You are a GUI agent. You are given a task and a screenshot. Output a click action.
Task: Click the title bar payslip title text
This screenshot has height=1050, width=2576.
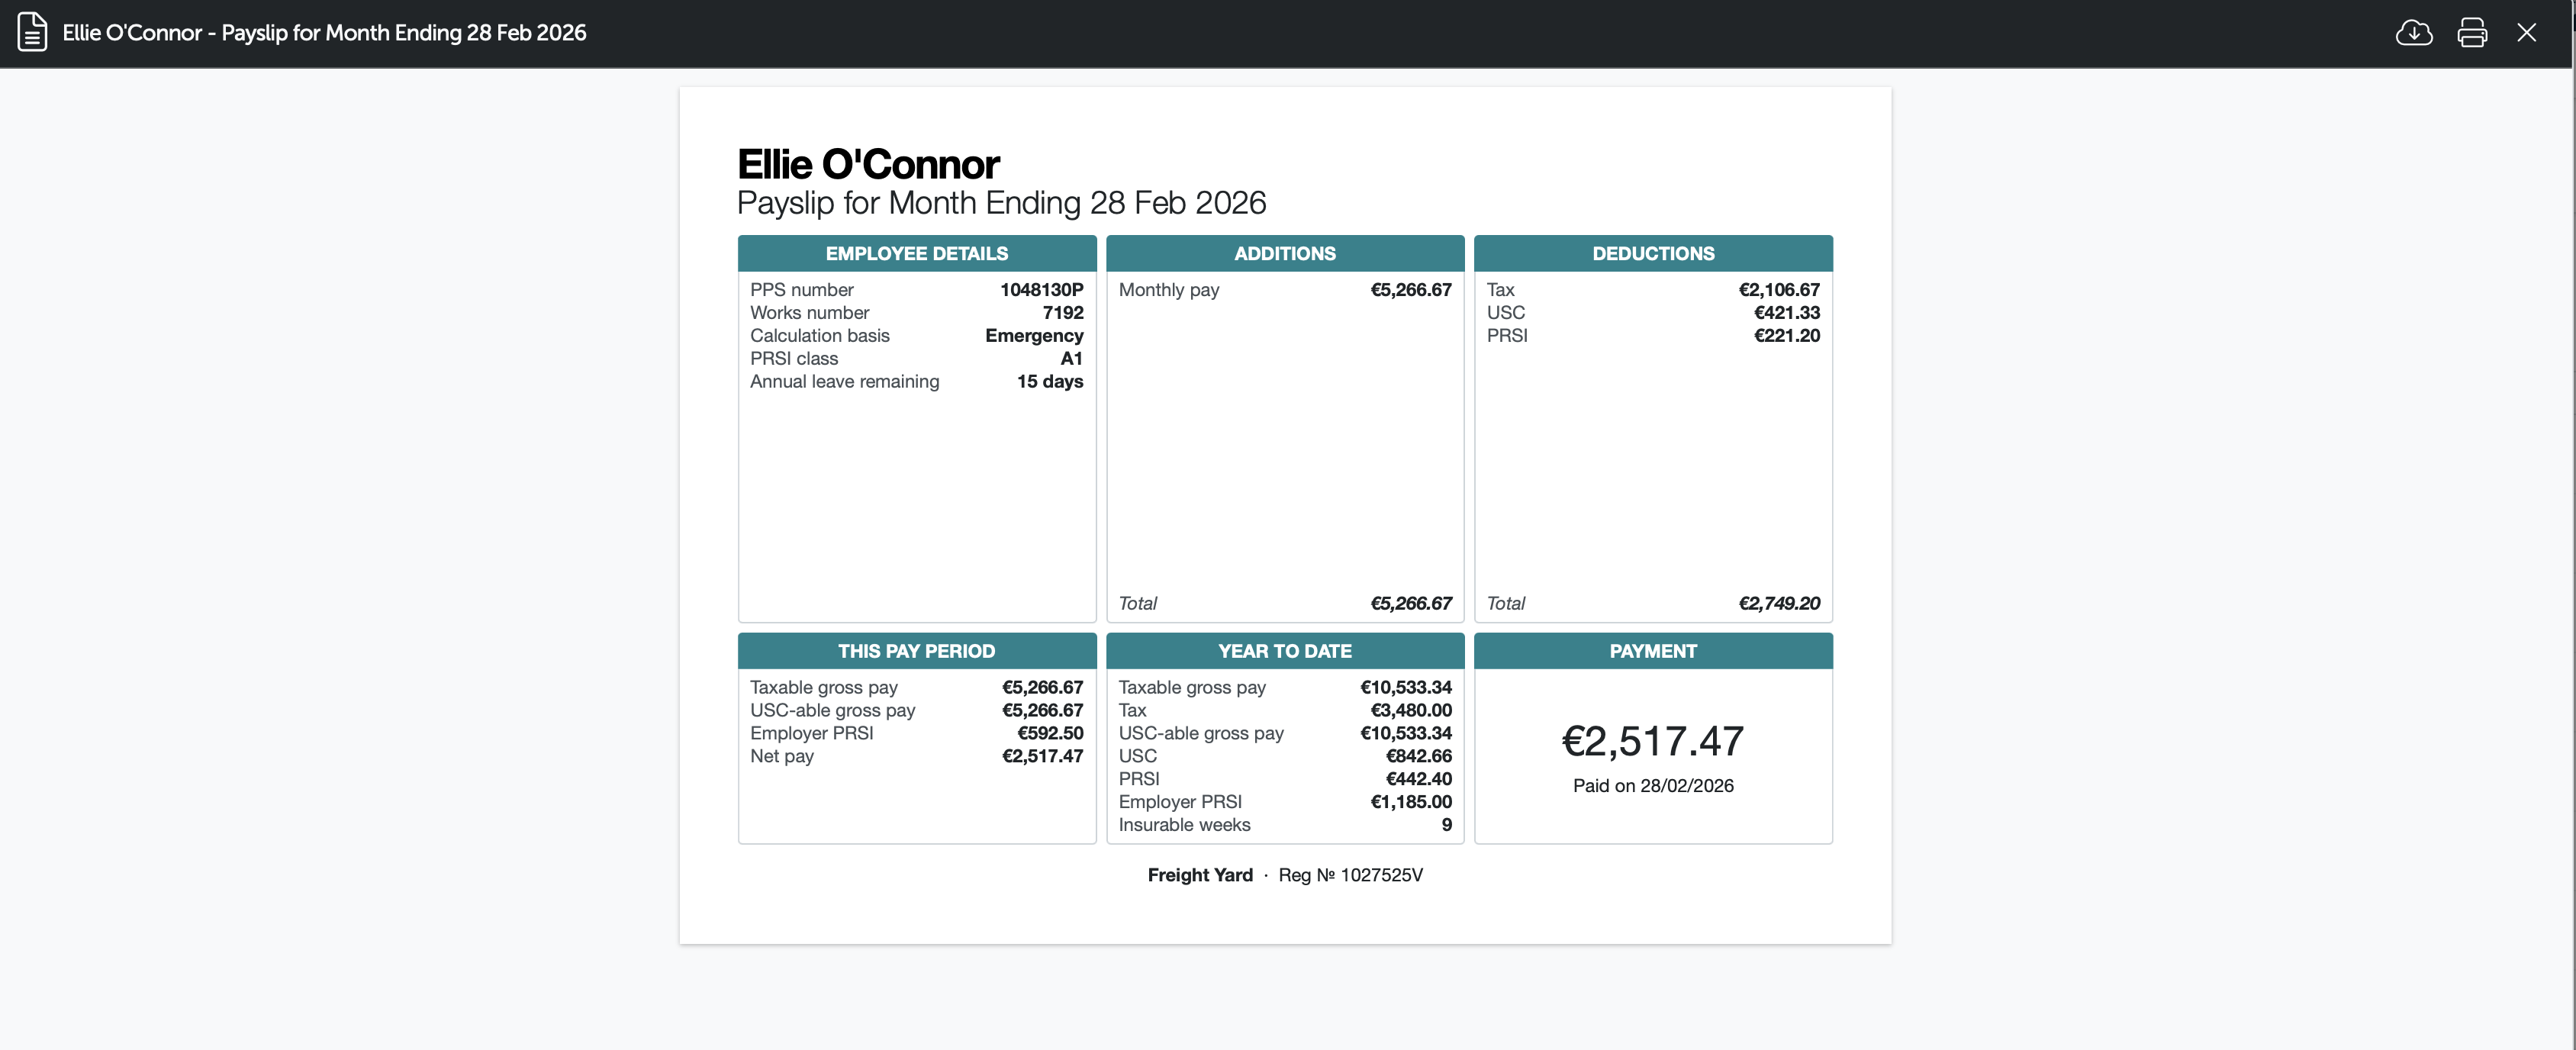pos(324,33)
